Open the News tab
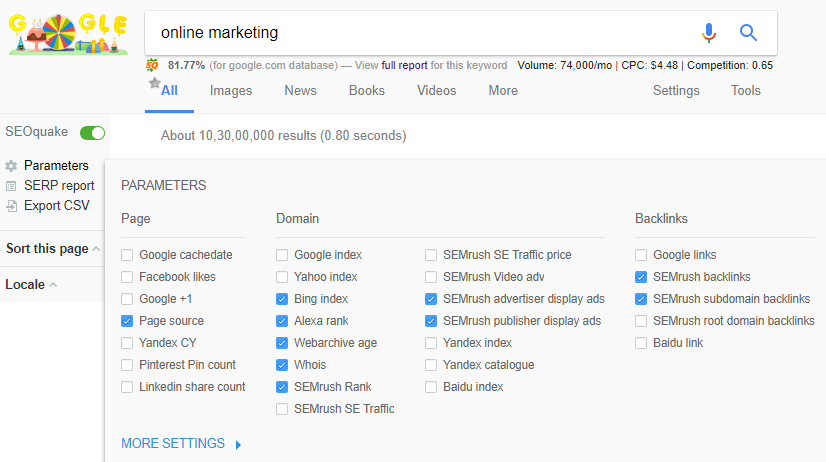The image size is (826, 462). (300, 91)
